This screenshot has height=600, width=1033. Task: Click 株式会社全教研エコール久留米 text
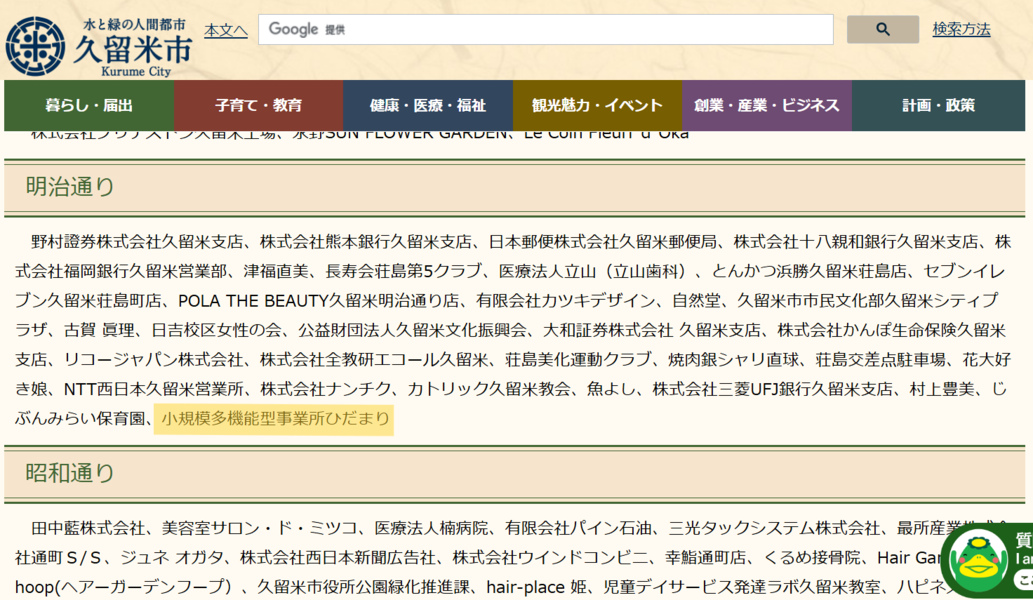click(x=374, y=360)
